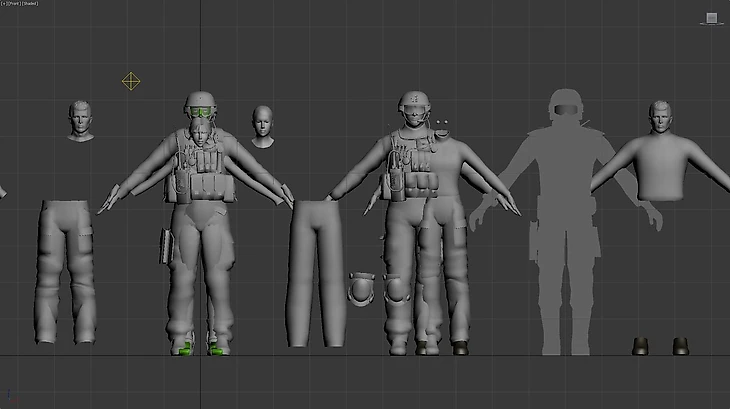730x409 pixels.
Task: Select the male head above sweater
Action: coord(659,118)
